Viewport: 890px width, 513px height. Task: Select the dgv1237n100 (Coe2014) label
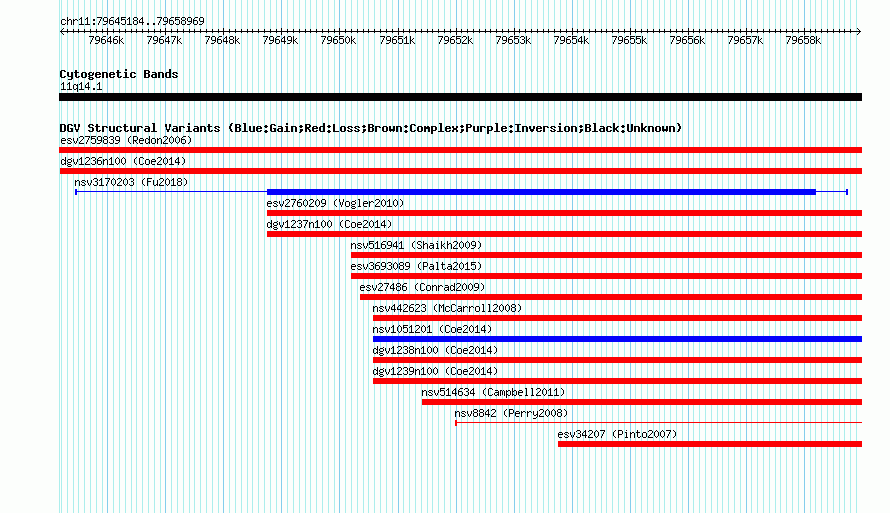(329, 224)
